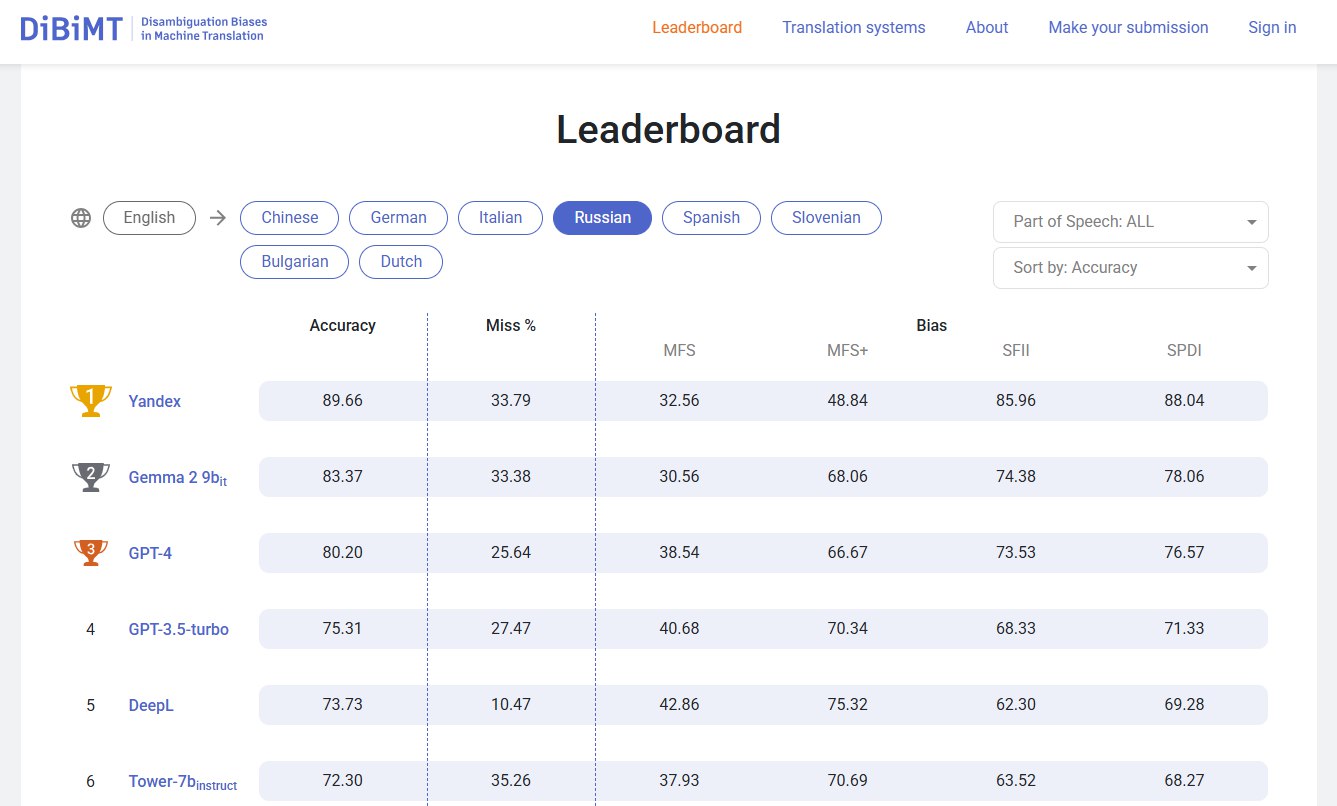Click GPT-3.5-turbo accuracy value 75.31
This screenshot has width=1337, height=806.
pos(343,629)
